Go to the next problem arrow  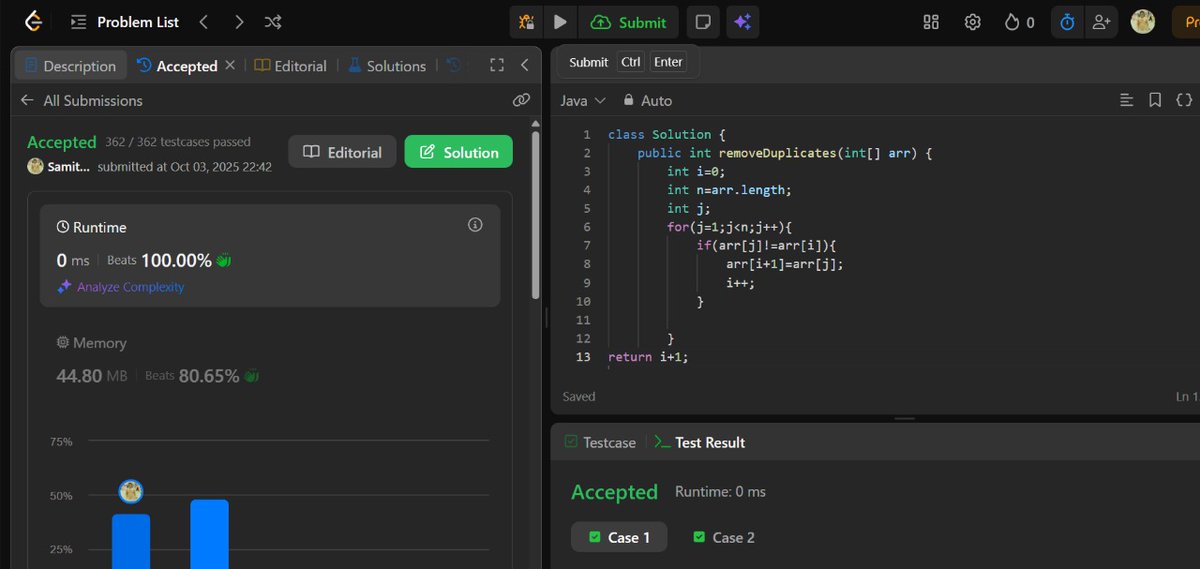coord(238,22)
